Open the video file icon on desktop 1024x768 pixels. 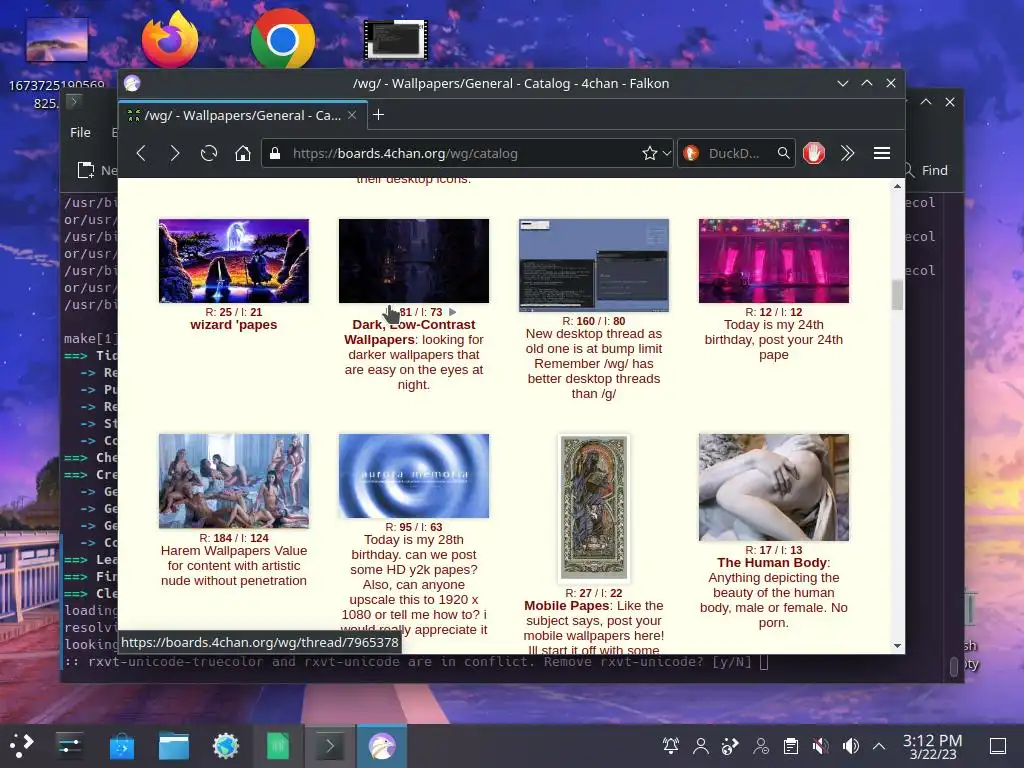click(x=396, y=39)
